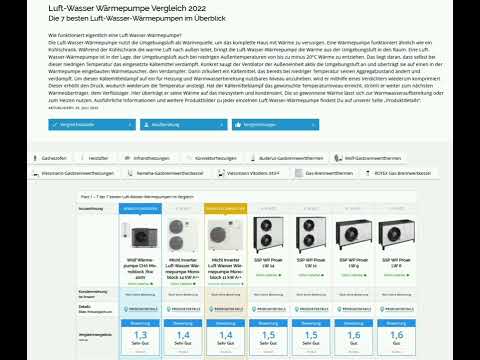Click the Buderus-Gasbrennwertthermen category icon
This screenshot has height=360, width=480.
click(x=253, y=158)
